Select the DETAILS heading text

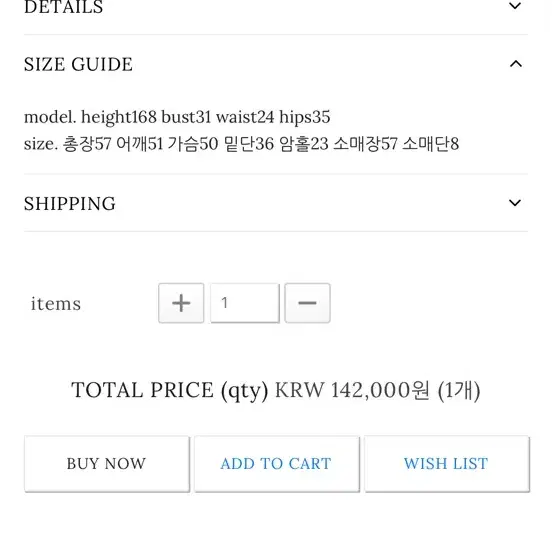[x=64, y=7]
